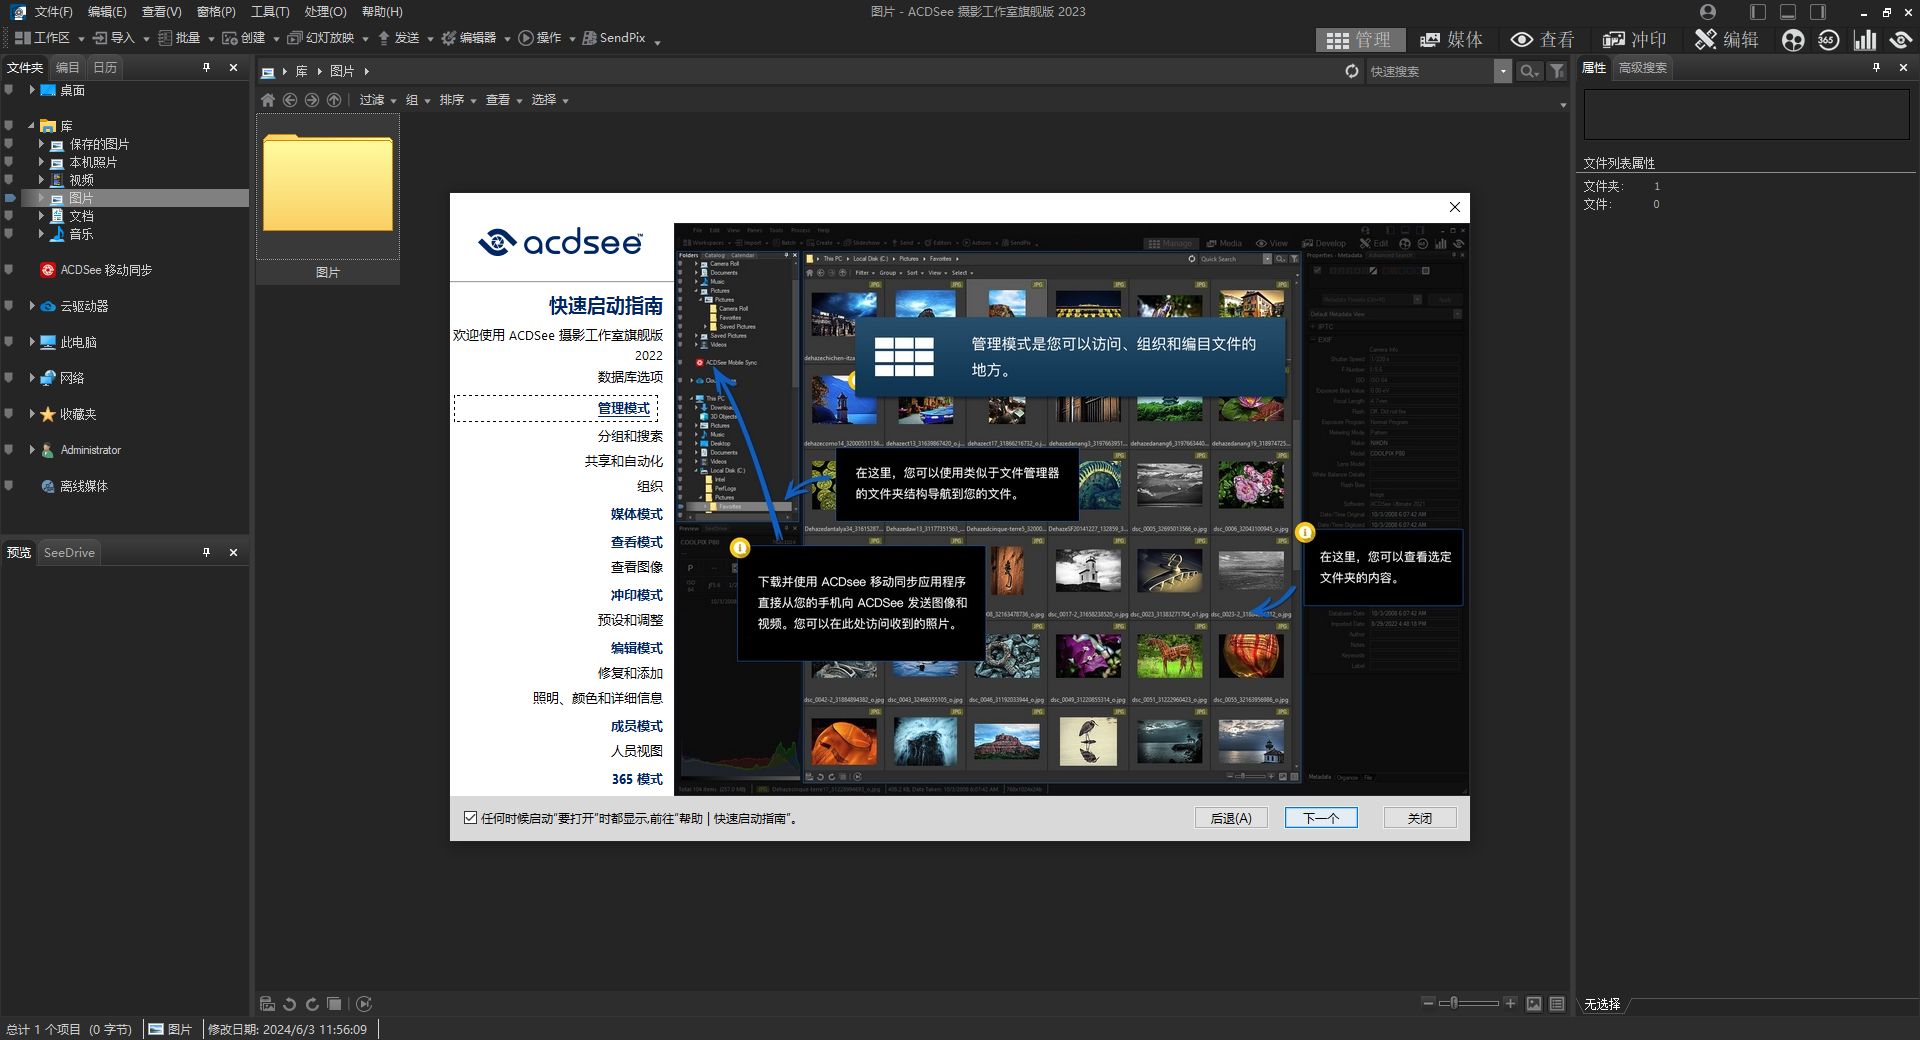Screen dimensions: 1920x1040
Task: Go to the home folder icon
Action: (x=268, y=100)
